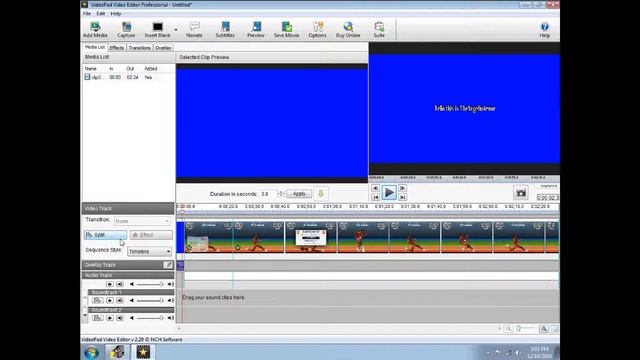
Task: Step forward one frame in preview
Action: [x=402, y=188]
